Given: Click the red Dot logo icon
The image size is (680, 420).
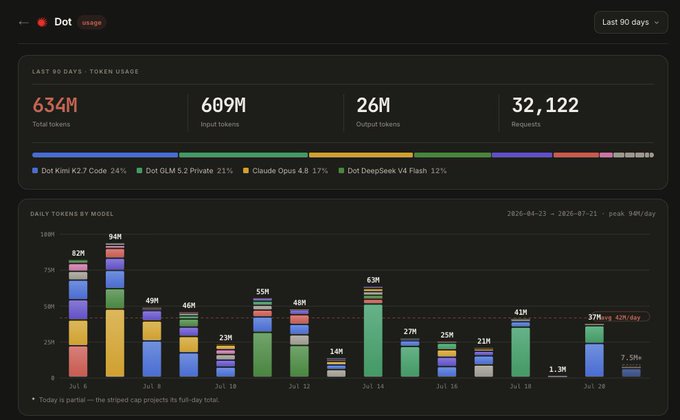Looking at the screenshot, I should click(42, 22).
